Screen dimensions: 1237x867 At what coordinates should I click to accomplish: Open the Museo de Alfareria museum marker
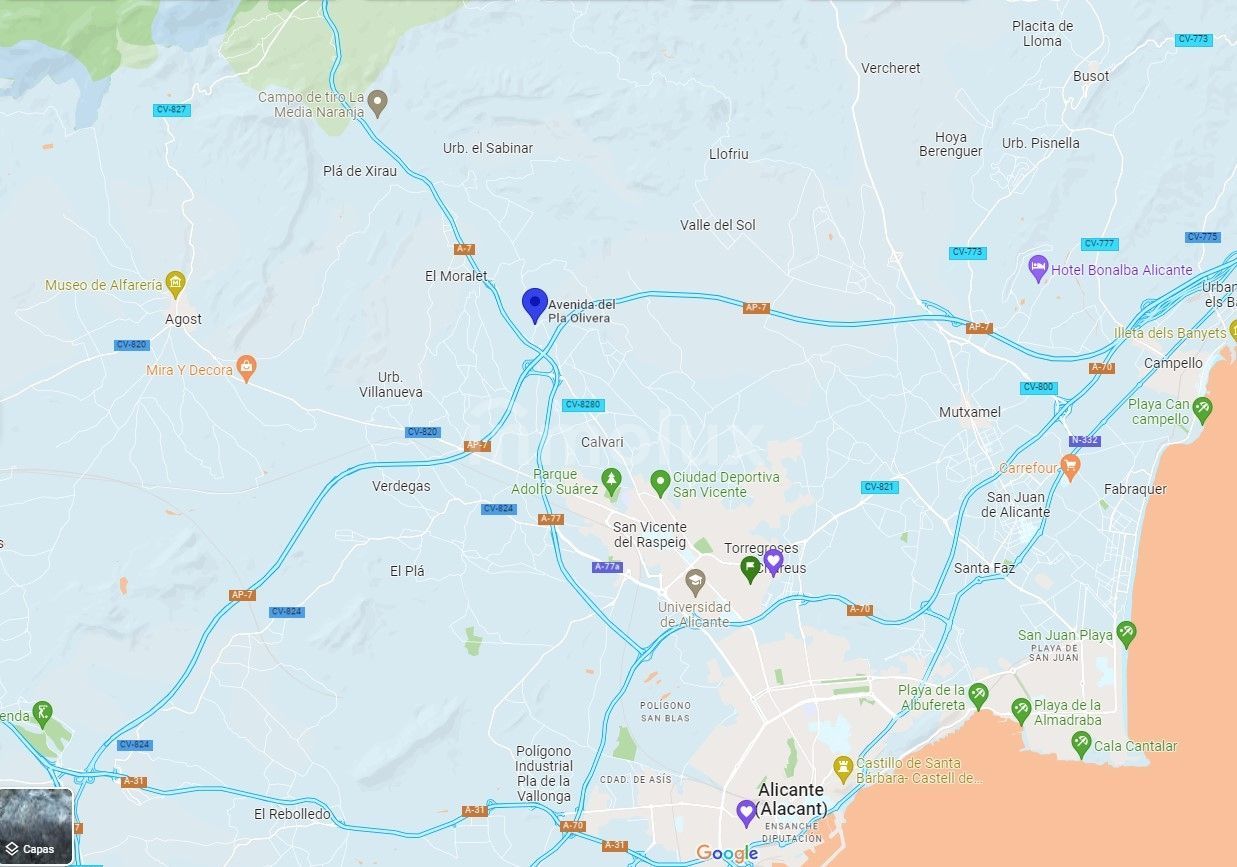176,284
